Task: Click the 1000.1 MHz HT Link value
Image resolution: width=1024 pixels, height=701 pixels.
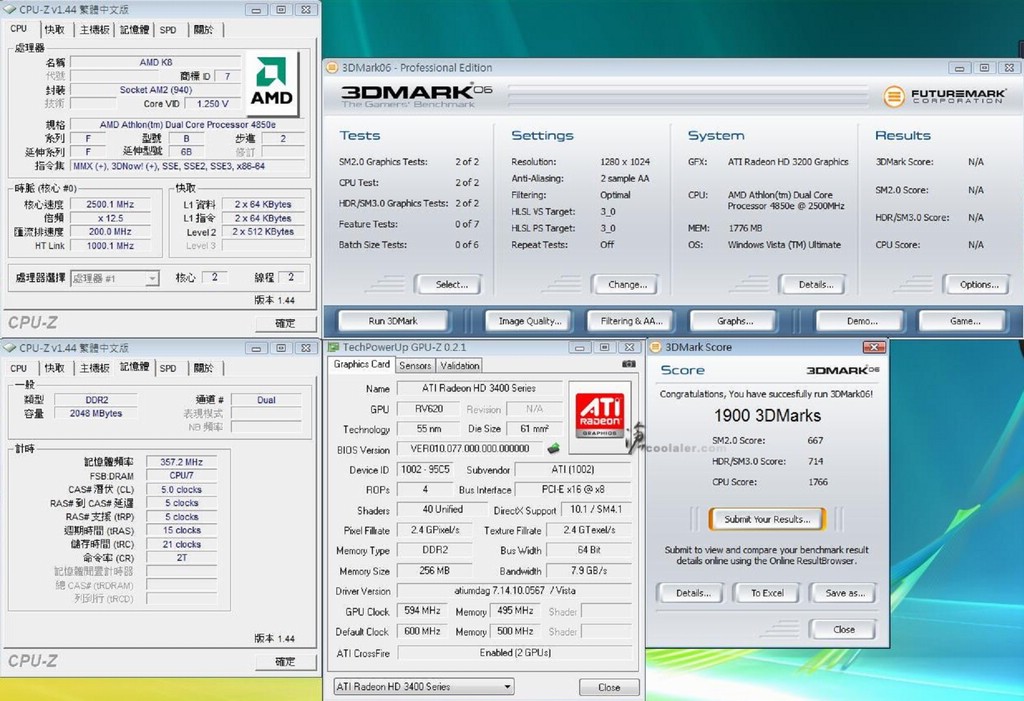Action: (110, 246)
